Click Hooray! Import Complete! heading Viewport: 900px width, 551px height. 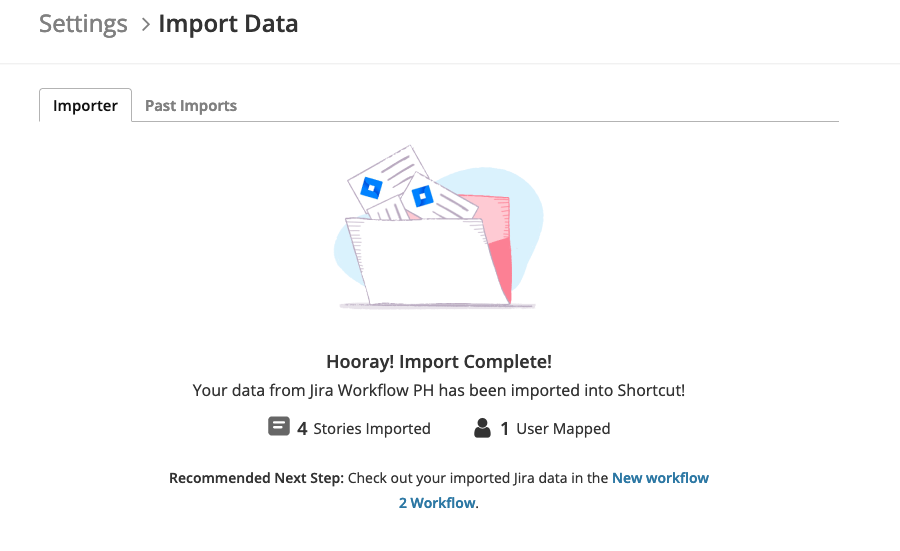tap(439, 362)
